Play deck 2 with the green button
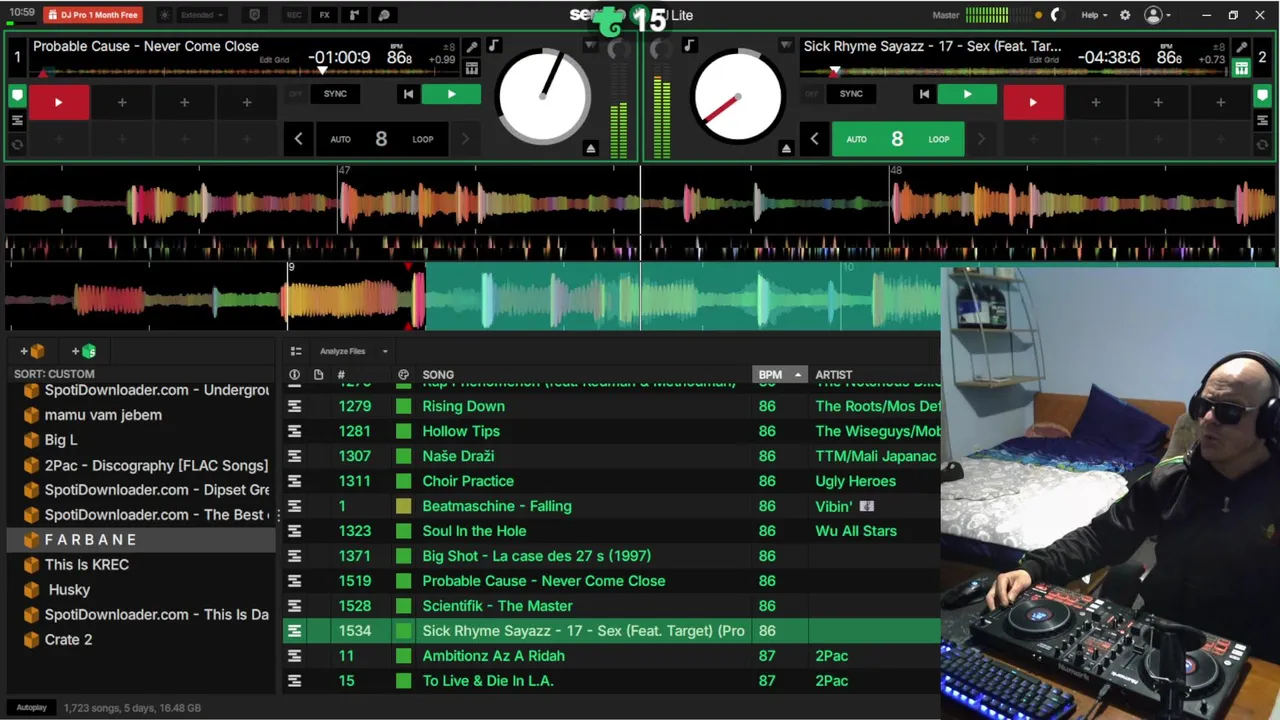Screen dimensions: 1280x720 point(967,94)
